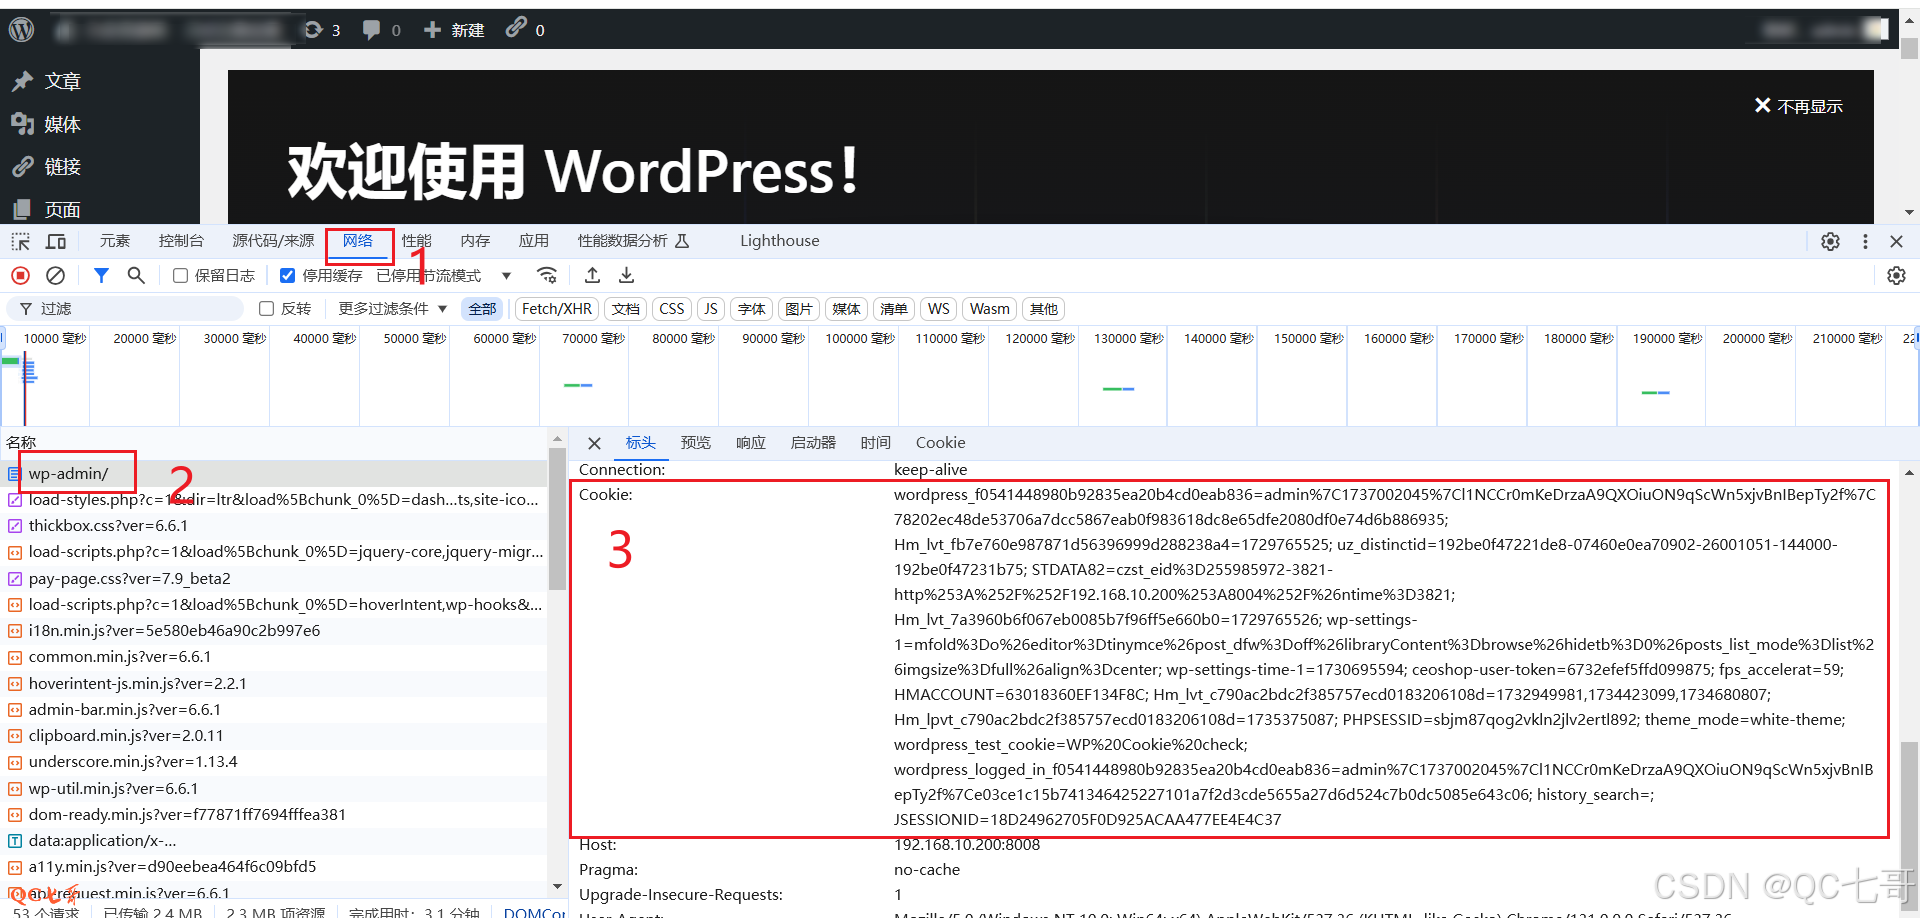Select the 全部 (All) request type filter
Image resolution: width=1920 pixels, height=918 pixels.
(482, 309)
